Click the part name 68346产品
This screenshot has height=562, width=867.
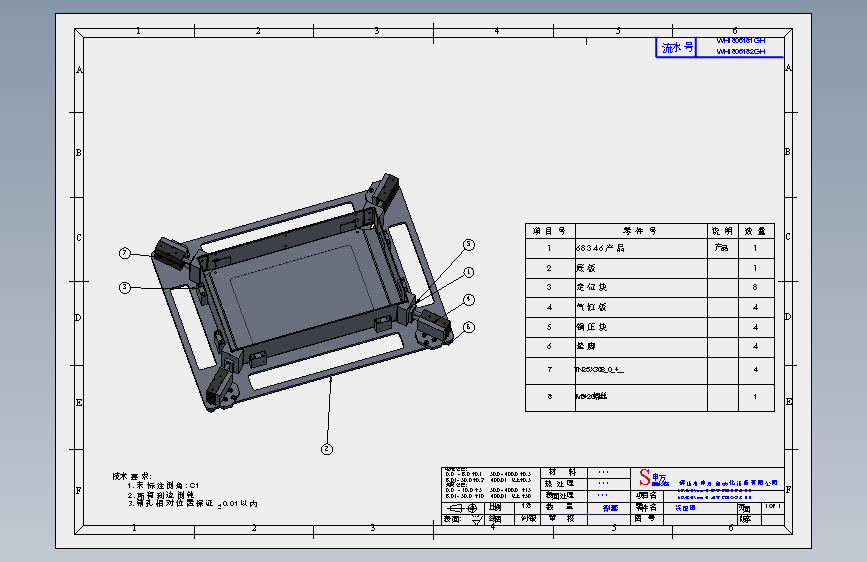(x=600, y=248)
